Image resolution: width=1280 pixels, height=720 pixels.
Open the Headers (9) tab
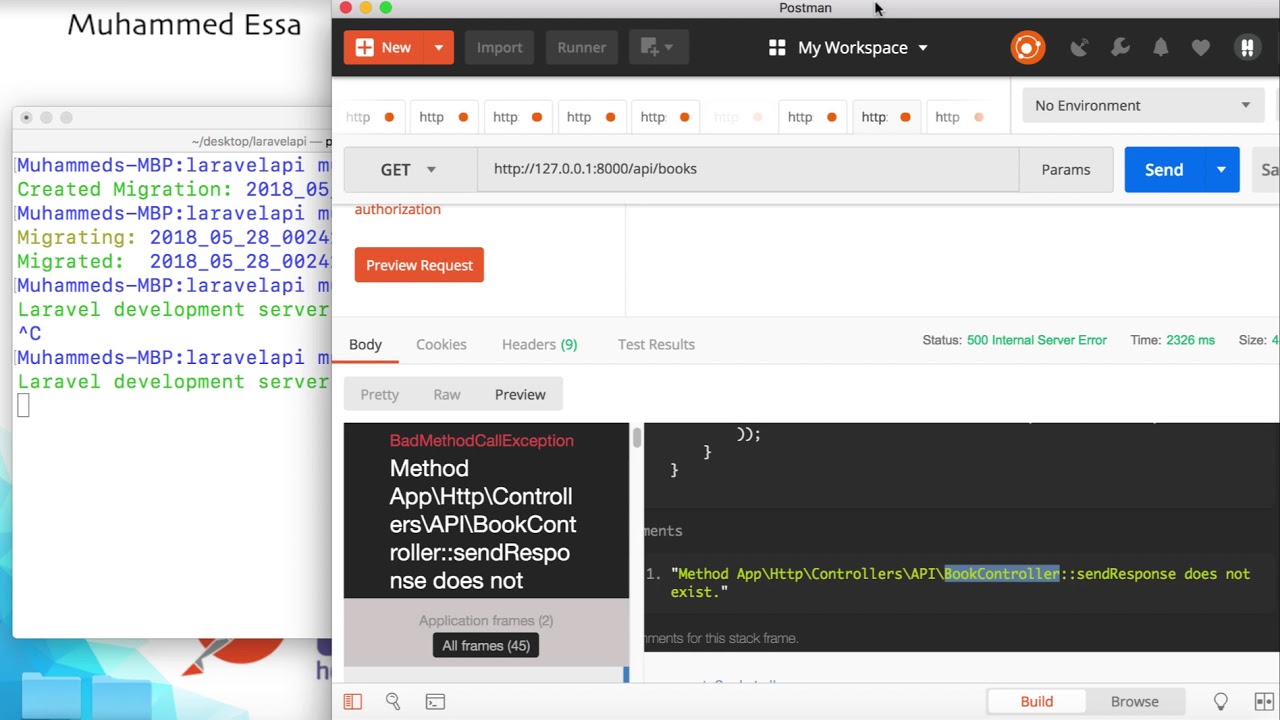pyautogui.click(x=539, y=344)
